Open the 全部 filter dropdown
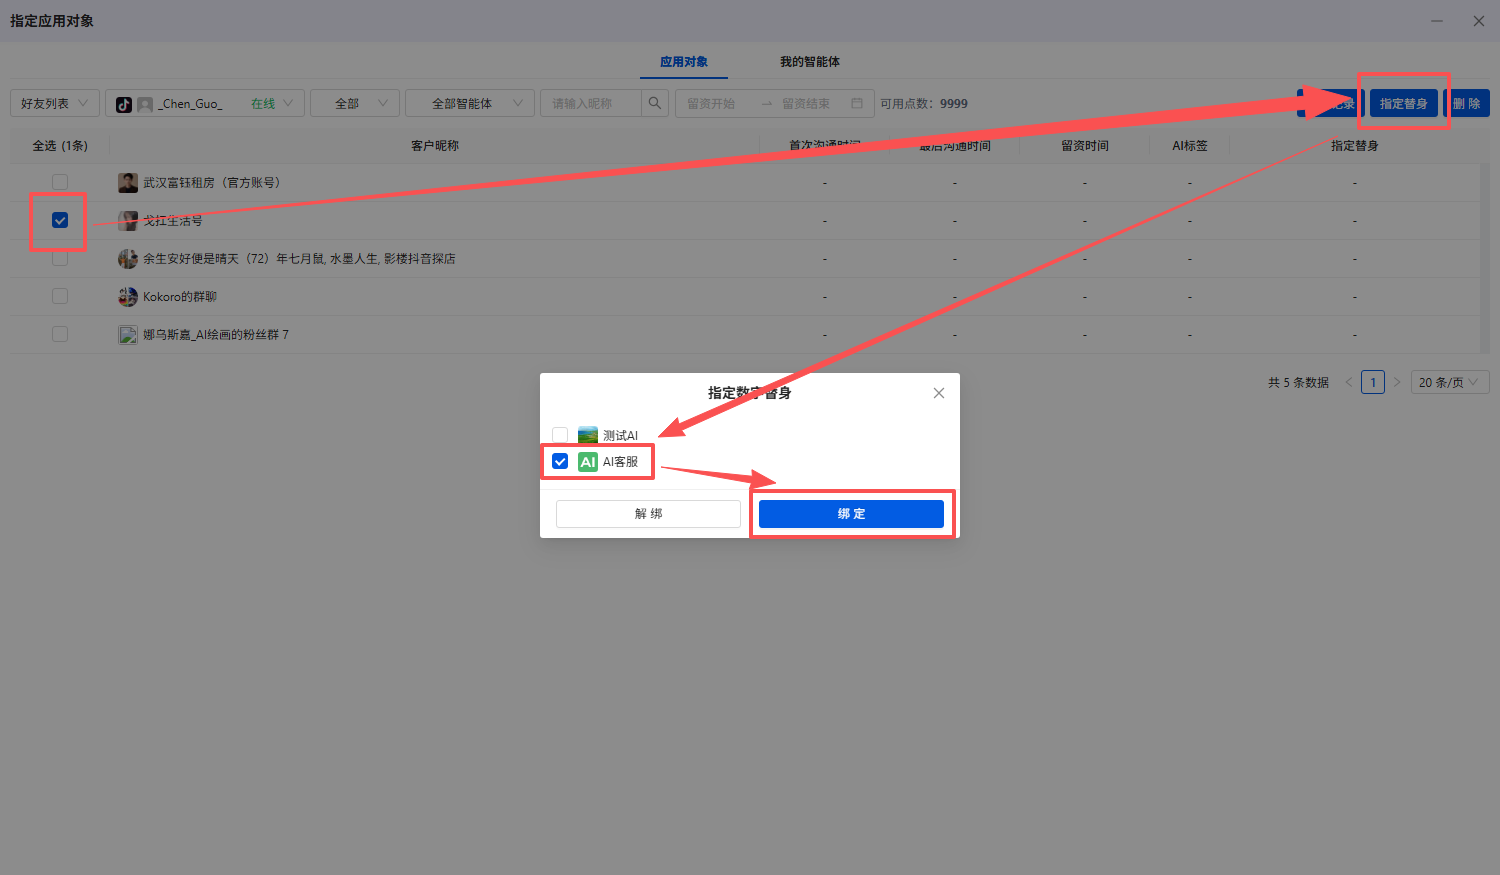 click(355, 103)
